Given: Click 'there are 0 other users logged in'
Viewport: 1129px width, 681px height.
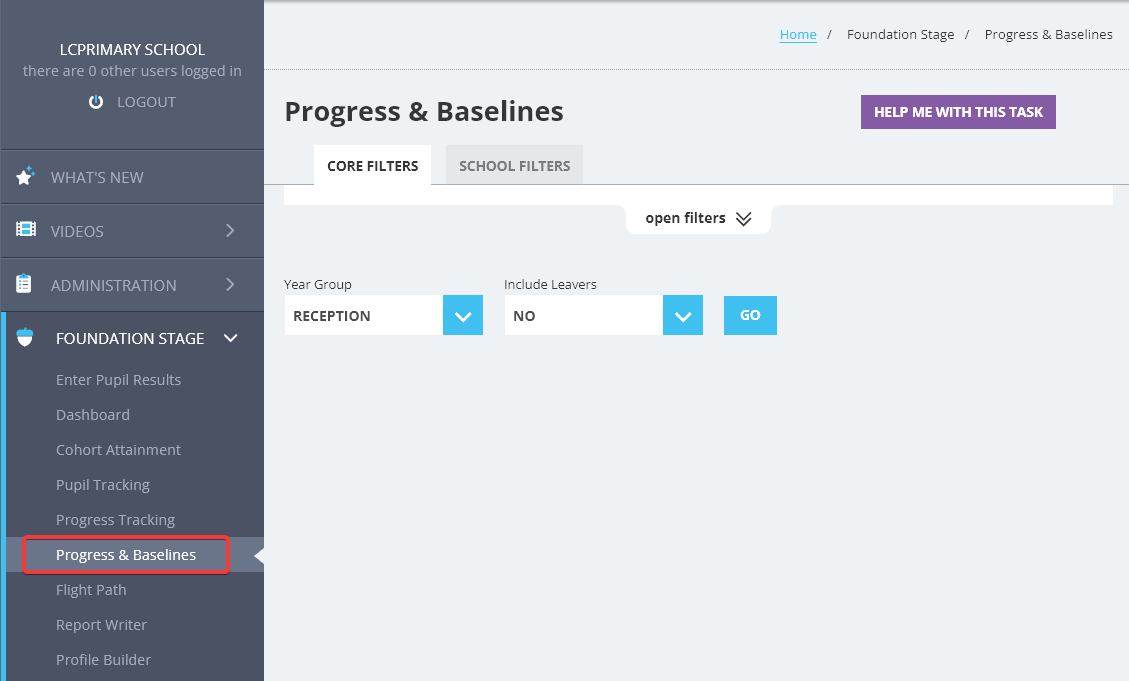Looking at the screenshot, I should [132, 71].
